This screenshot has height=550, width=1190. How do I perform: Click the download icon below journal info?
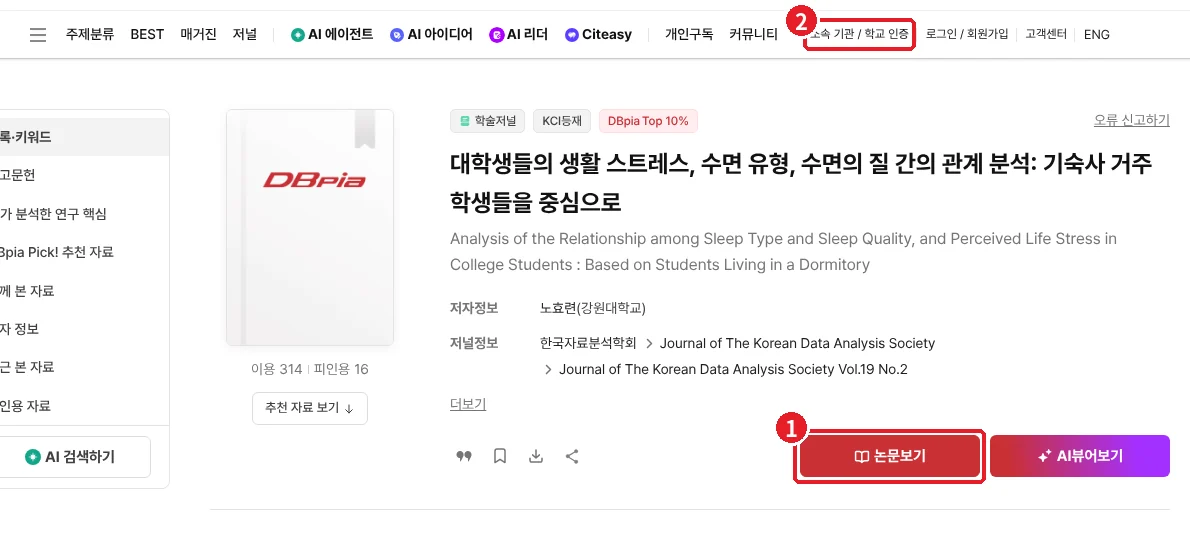point(536,456)
